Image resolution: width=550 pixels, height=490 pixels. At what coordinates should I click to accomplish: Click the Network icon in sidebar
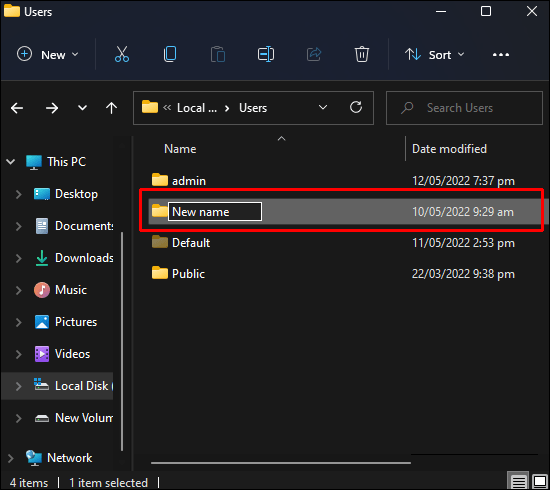(34, 458)
